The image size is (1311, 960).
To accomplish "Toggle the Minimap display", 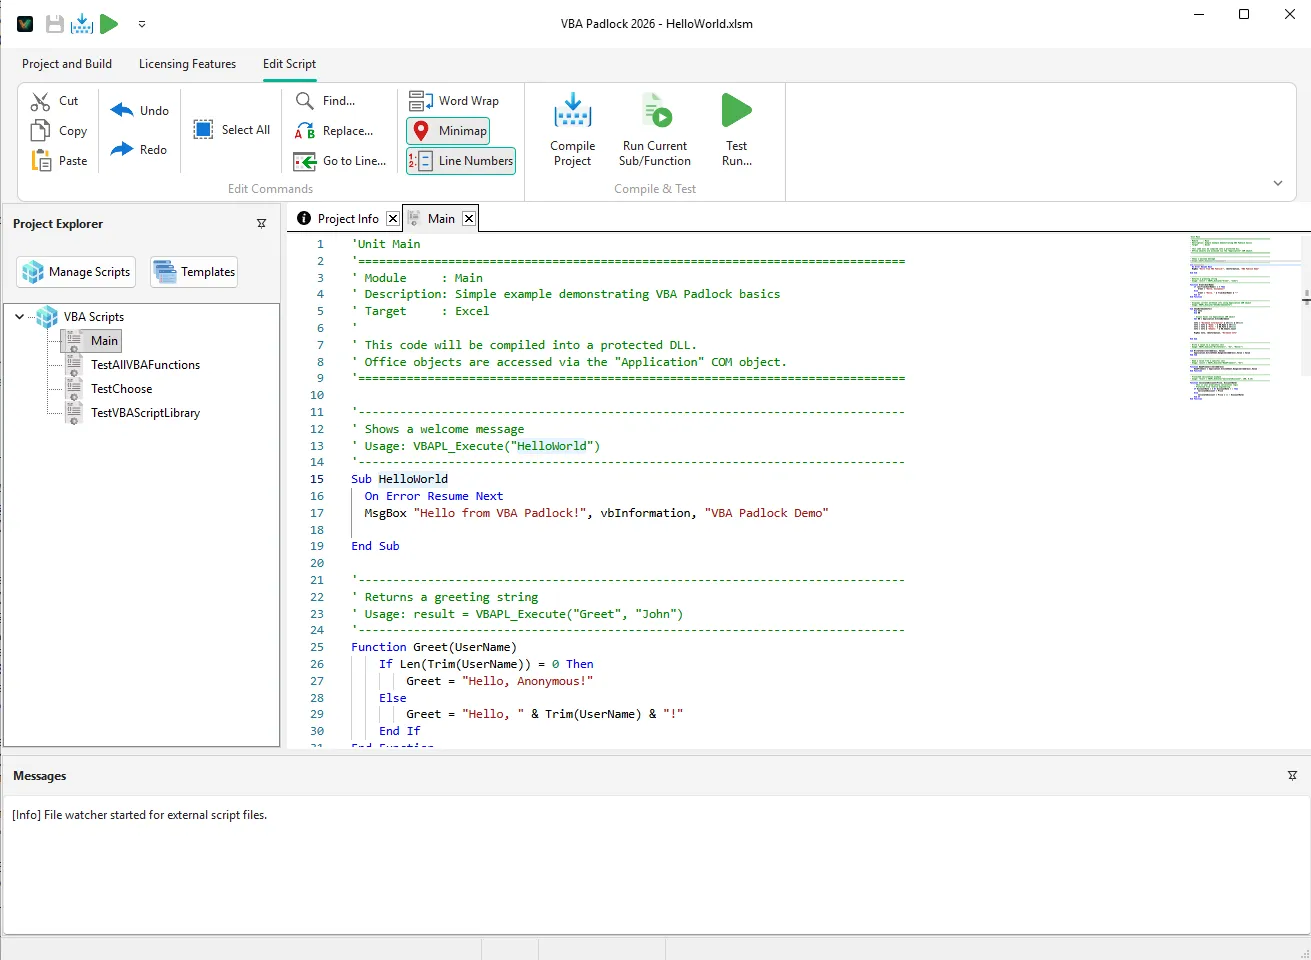I will click(448, 130).
